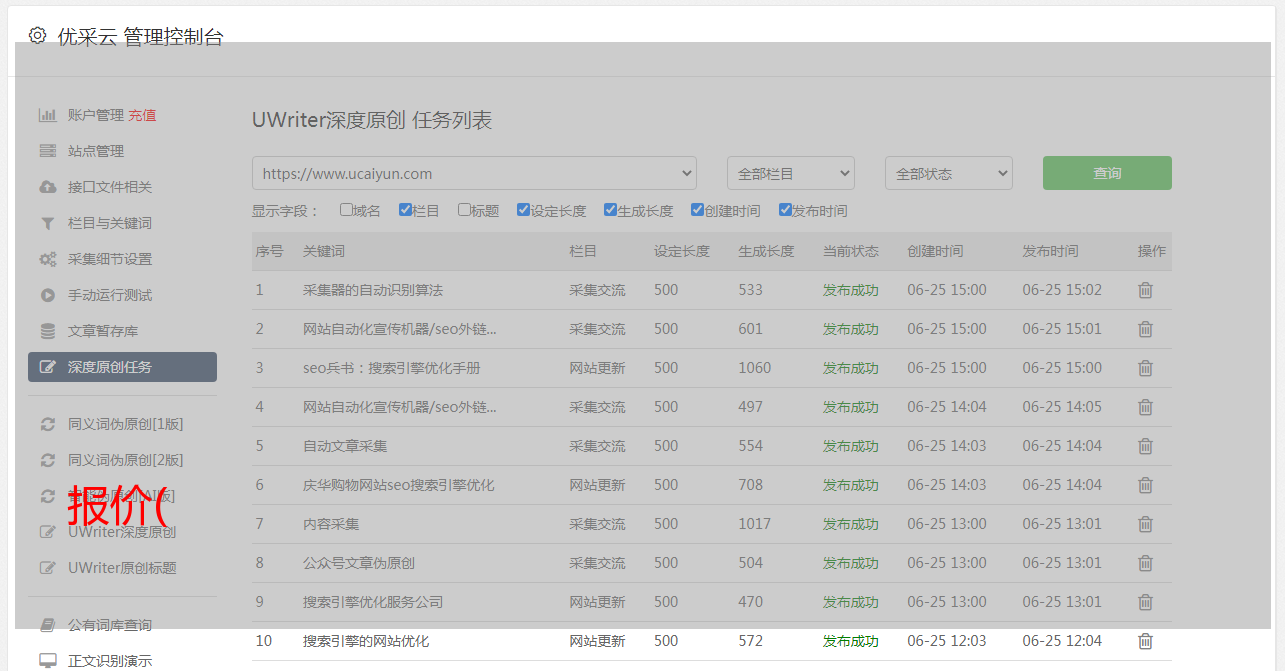Enable the 域名 display field checkbox

click(x=346, y=210)
